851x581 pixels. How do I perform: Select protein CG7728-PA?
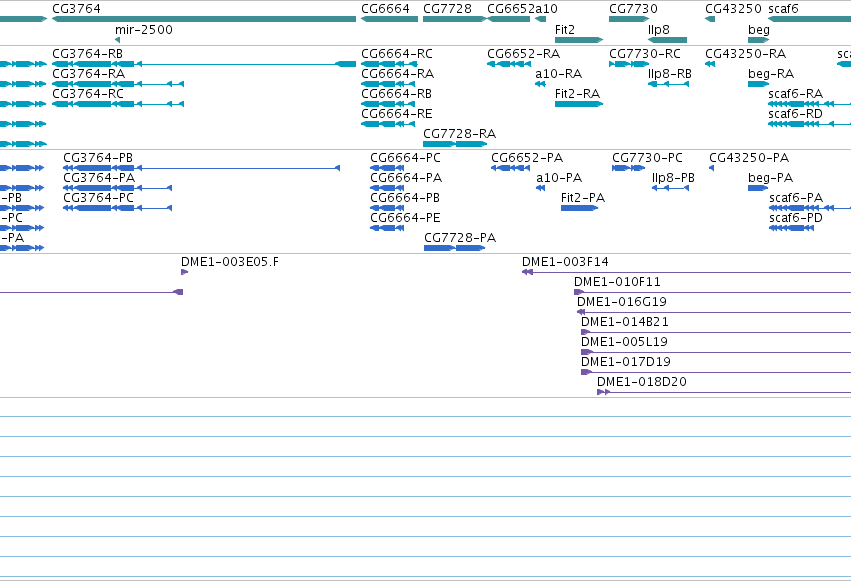tap(455, 248)
